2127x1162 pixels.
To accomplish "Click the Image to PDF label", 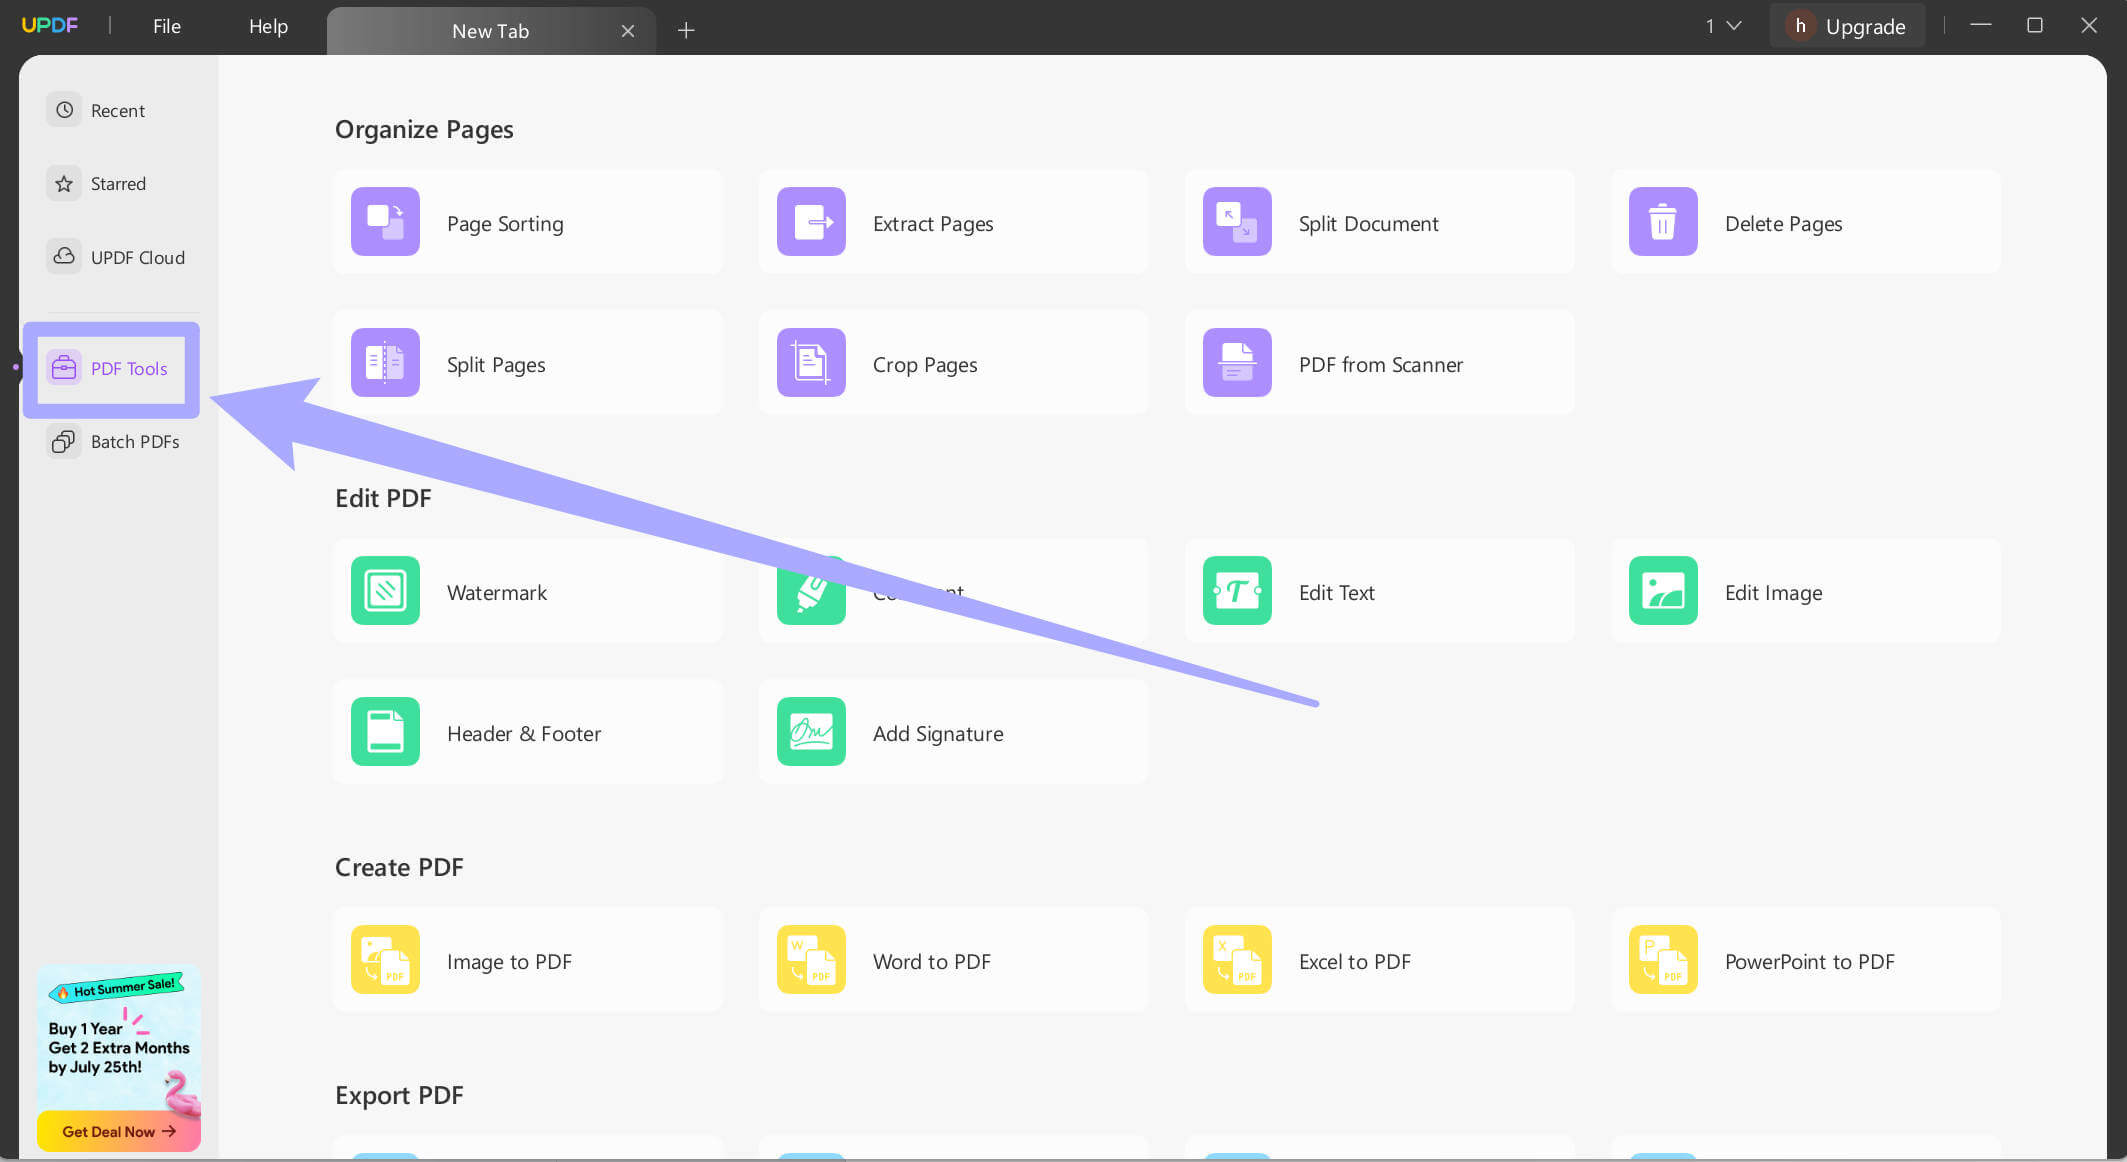I will pyautogui.click(x=509, y=962).
